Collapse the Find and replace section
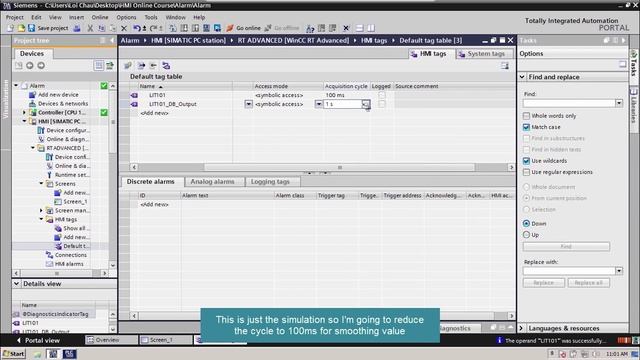 pyautogui.click(x=522, y=77)
